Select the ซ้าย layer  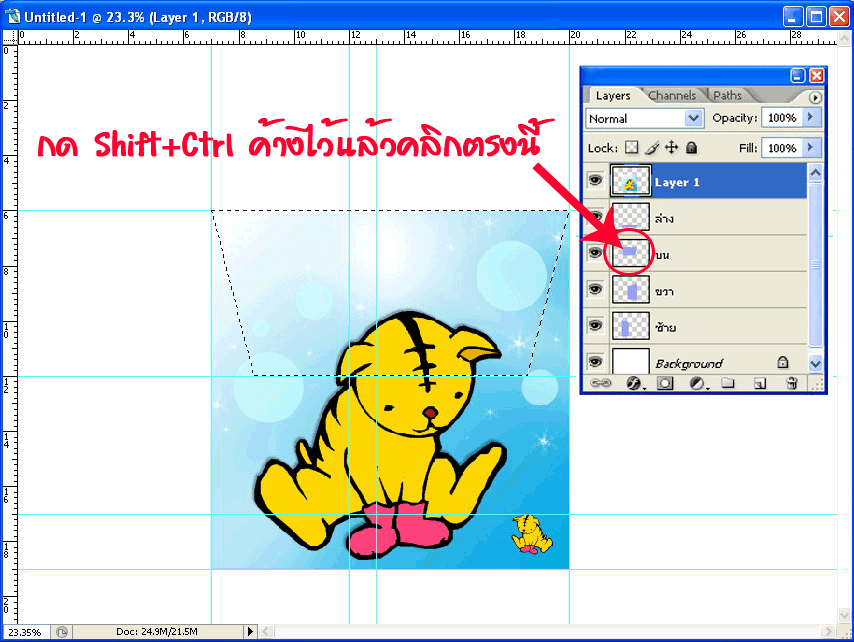[x=695, y=326]
